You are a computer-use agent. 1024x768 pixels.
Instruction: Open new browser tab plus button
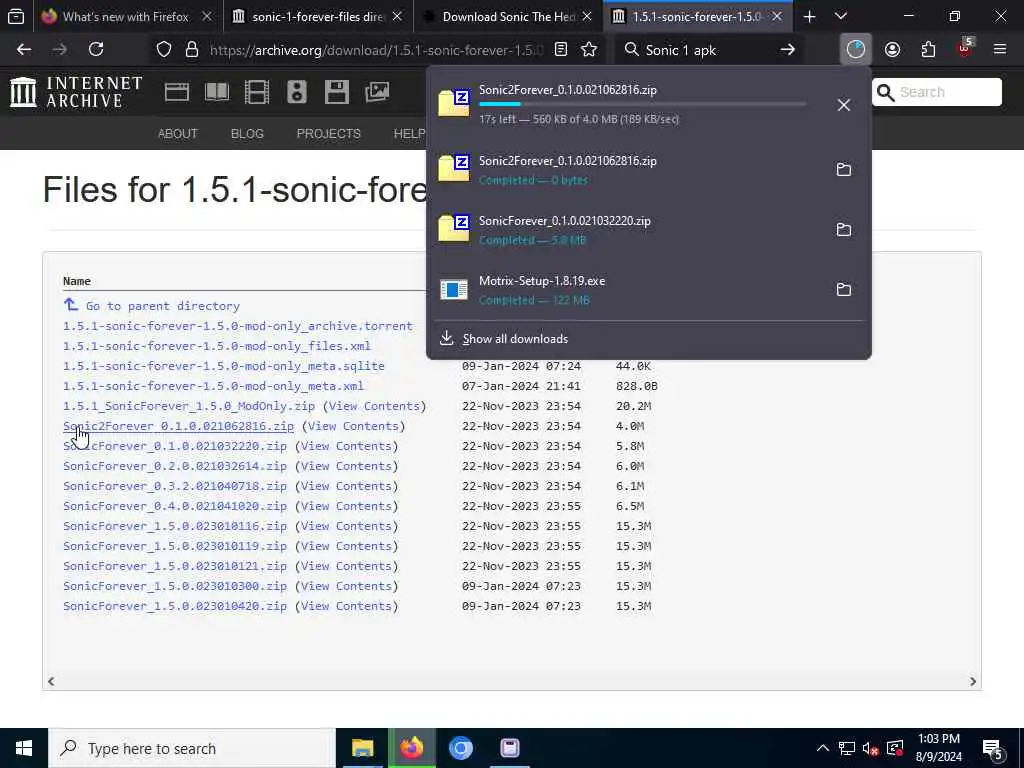(x=809, y=16)
